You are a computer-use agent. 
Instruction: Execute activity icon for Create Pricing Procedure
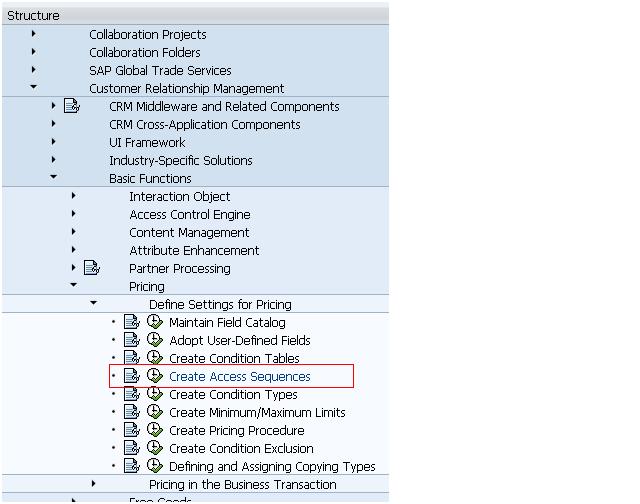[x=155, y=430]
